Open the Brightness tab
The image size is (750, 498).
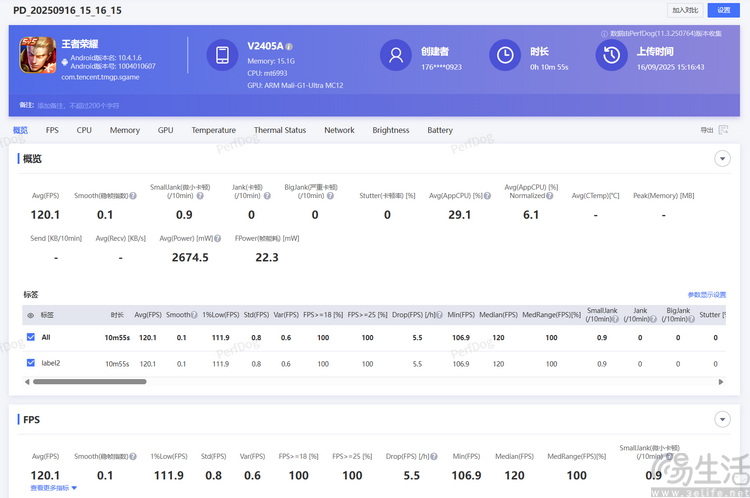[x=391, y=130]
